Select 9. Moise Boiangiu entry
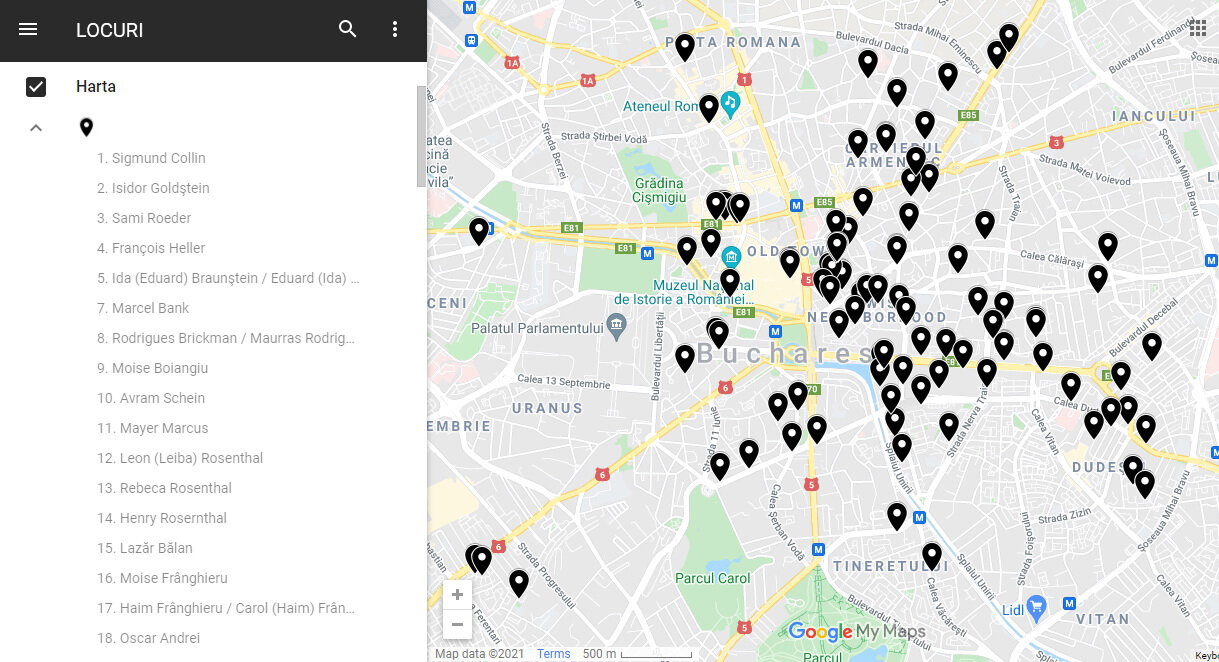 (x=153, y=368)
